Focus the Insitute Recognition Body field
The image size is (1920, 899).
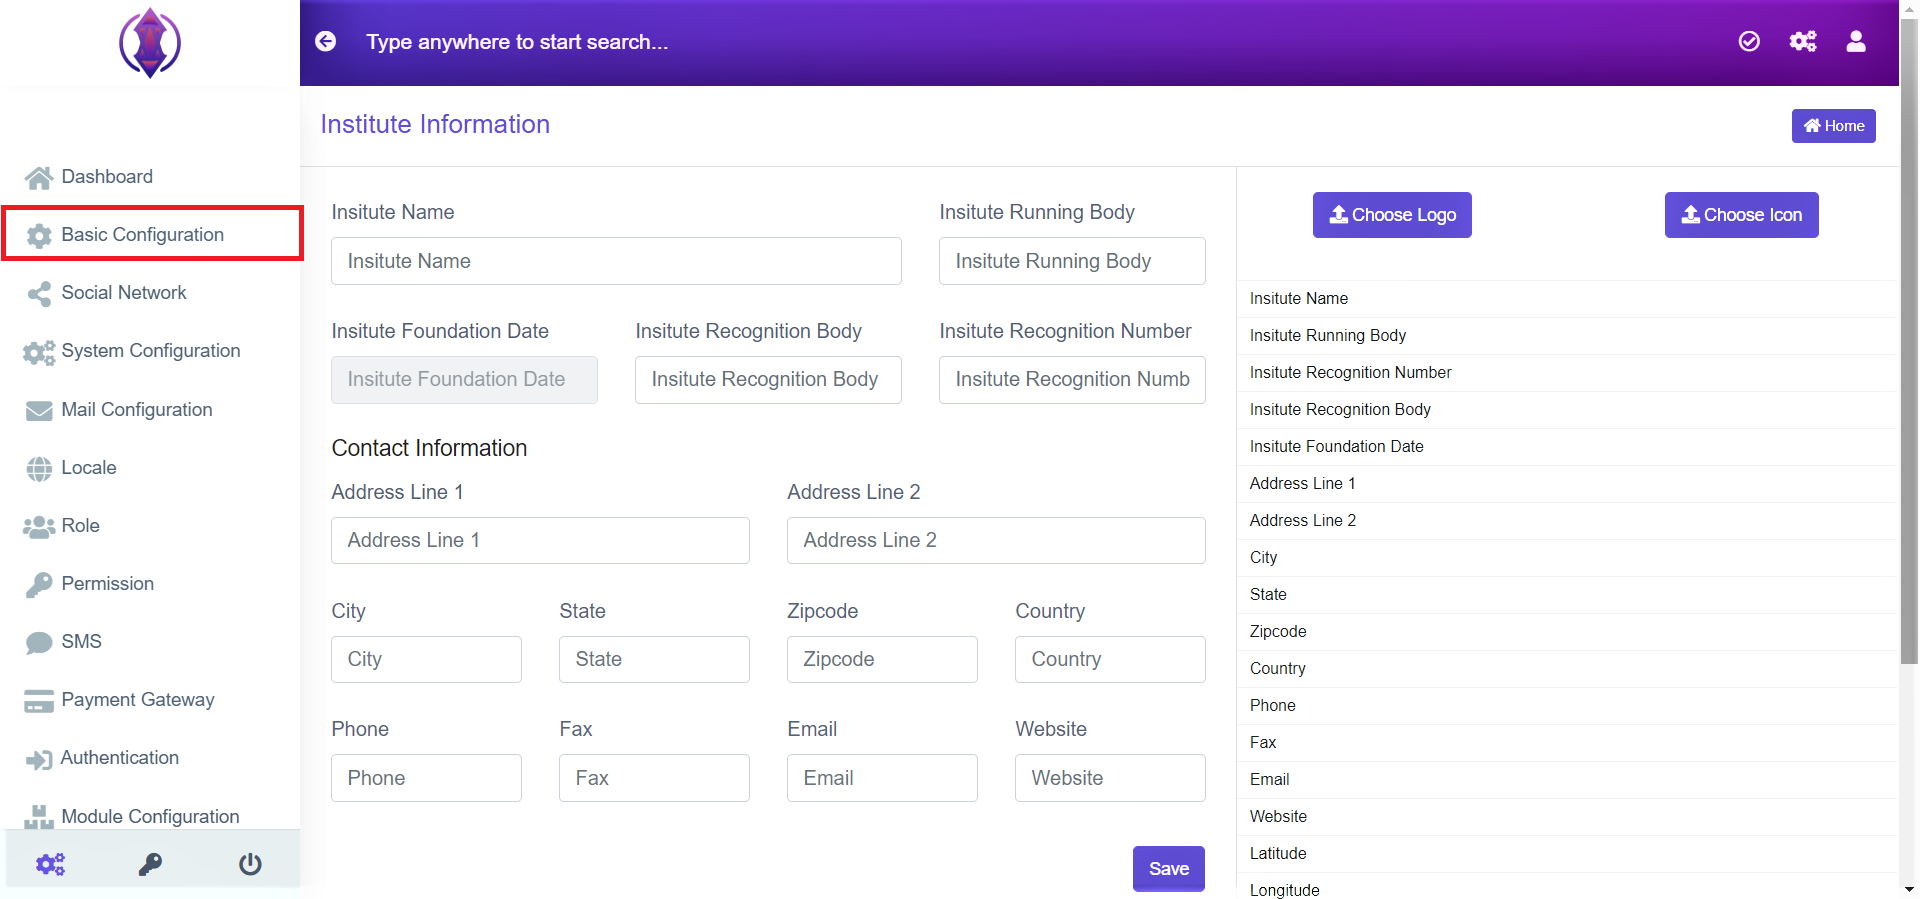(x=768, y=380)
